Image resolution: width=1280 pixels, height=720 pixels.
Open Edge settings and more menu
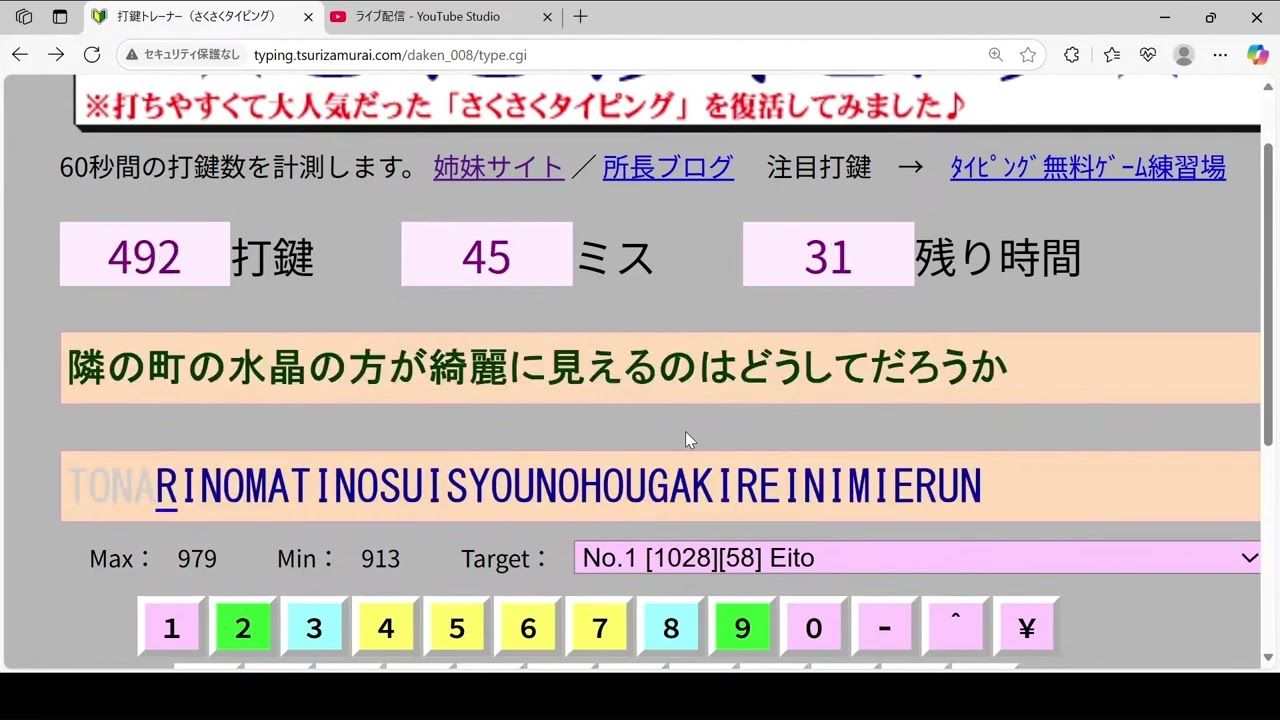click(1220, 55)
